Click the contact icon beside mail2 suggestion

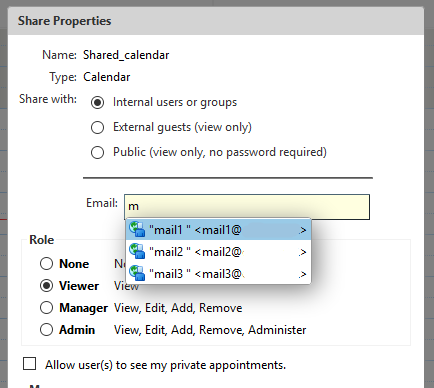[137, 251]
